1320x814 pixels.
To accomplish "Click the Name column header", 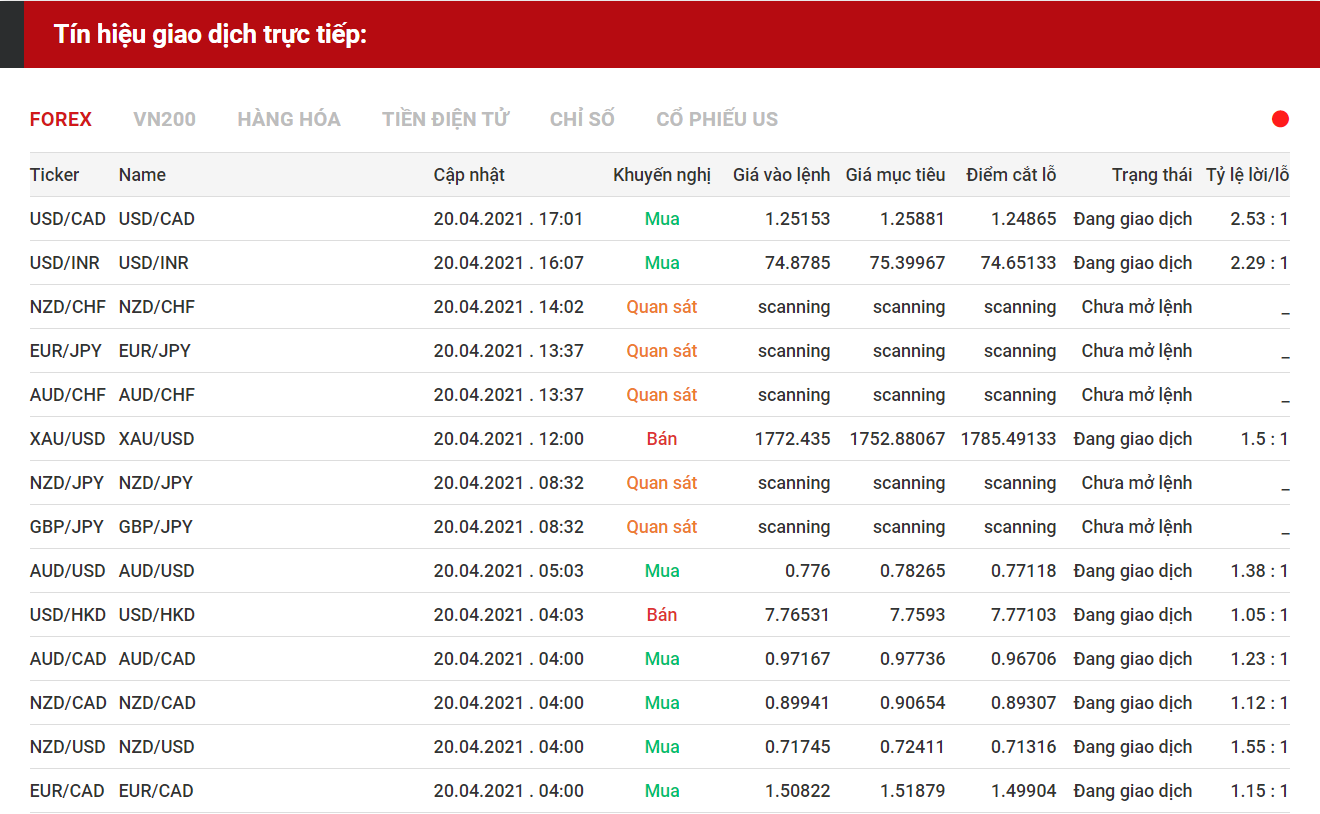I will 142,175.
